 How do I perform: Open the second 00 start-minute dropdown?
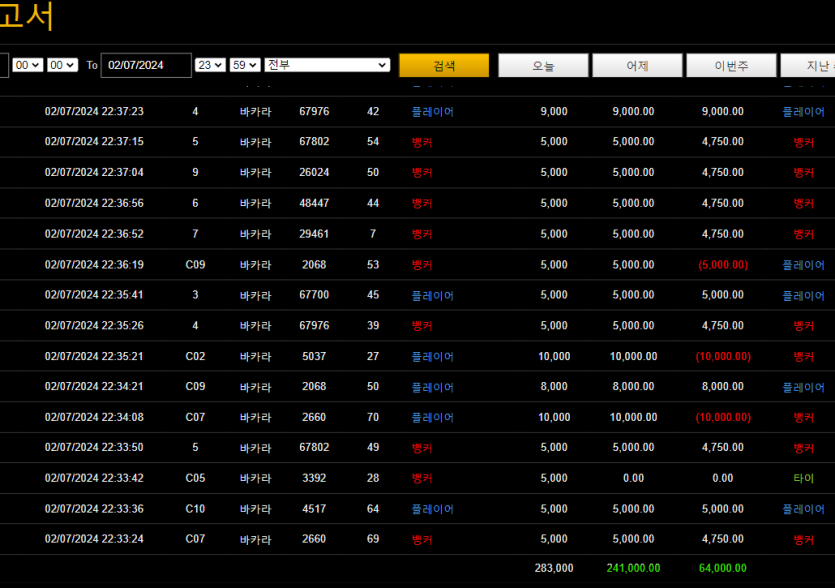(x=62, y=65)
